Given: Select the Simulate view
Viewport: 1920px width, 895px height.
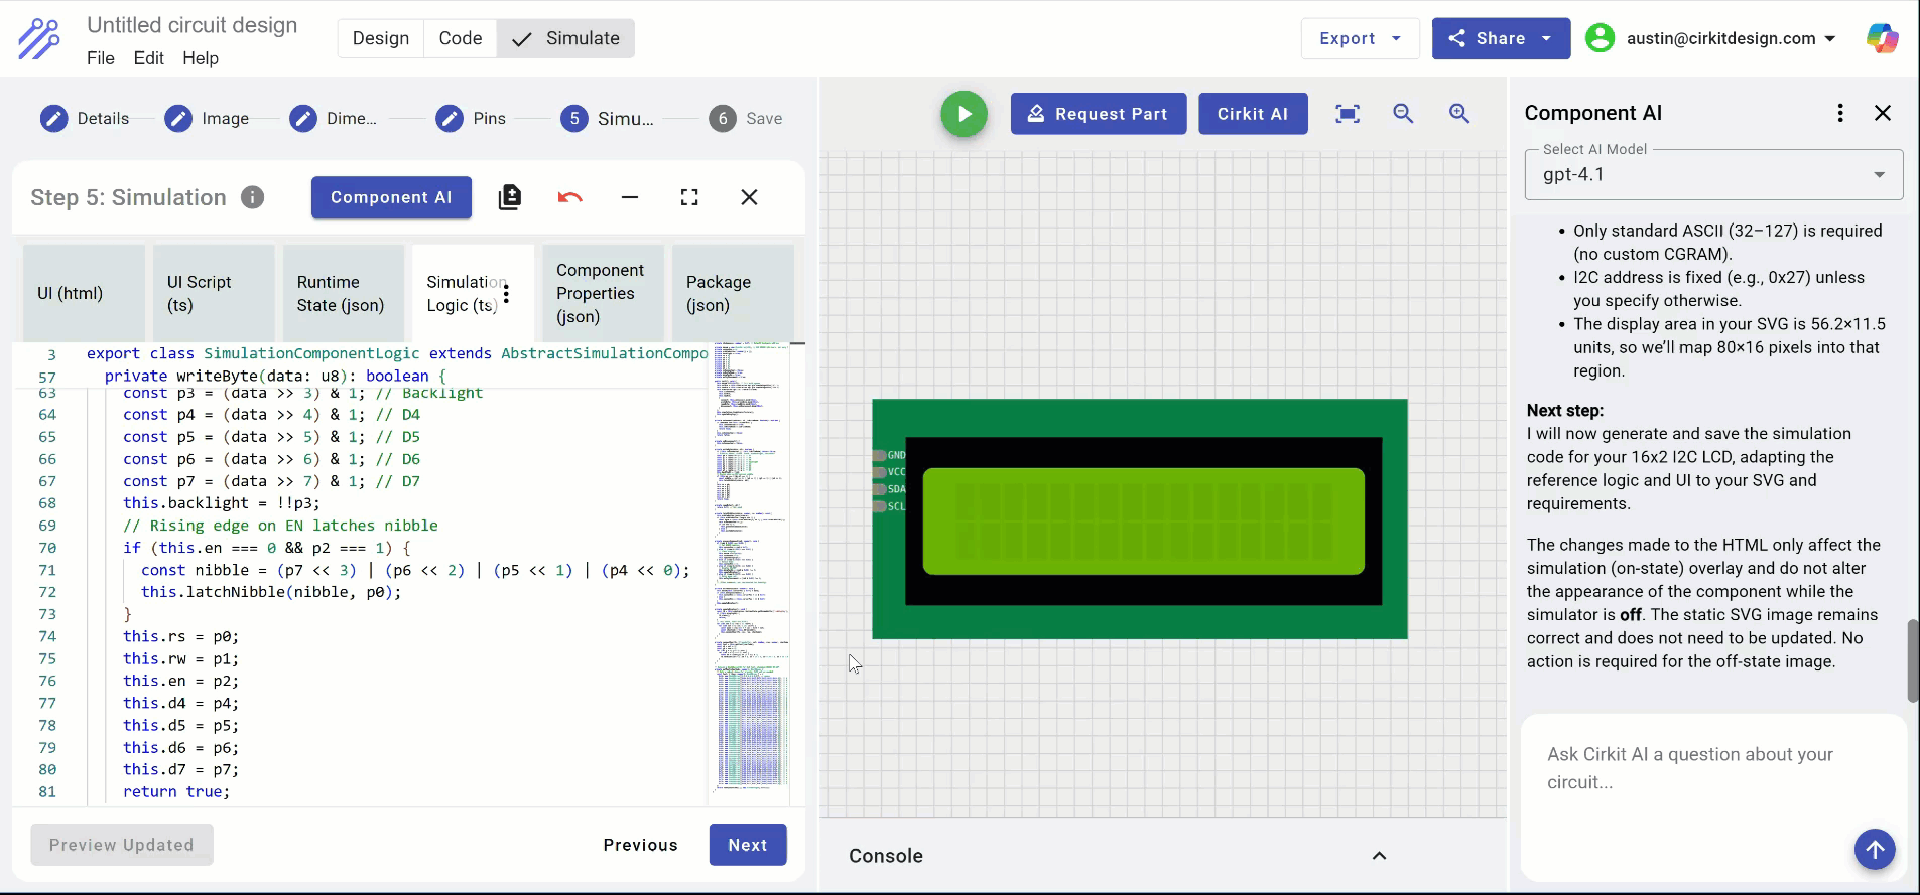Looking at the screenshot, I should coord(566,38).
